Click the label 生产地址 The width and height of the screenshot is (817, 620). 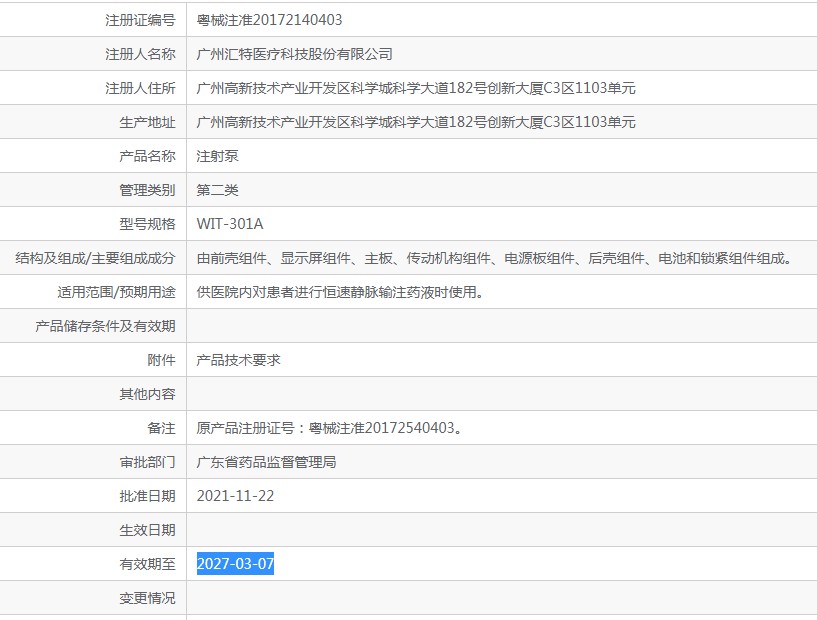pyautogui.click(x=147, y=122)
